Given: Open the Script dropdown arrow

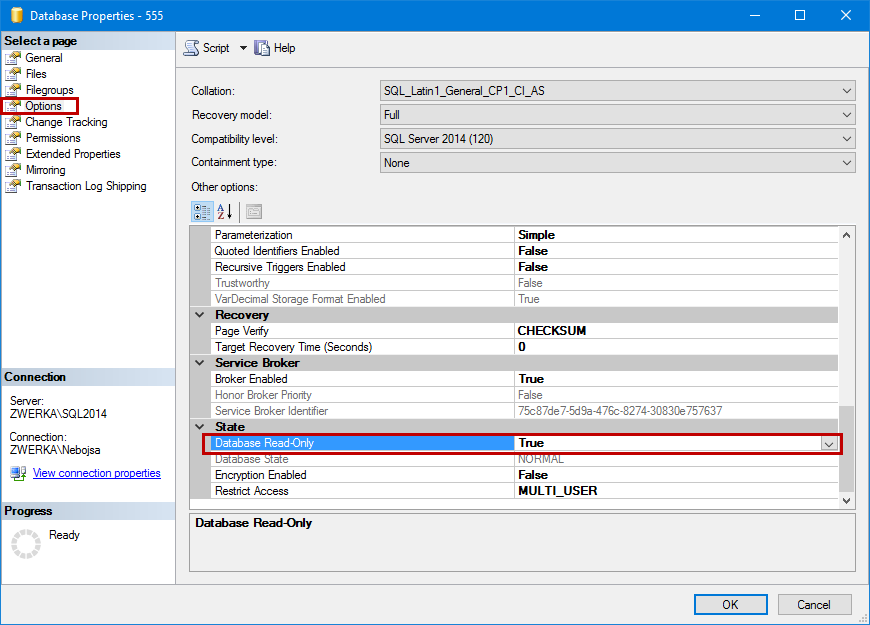Looking at the screenshot, I should (243, 48).
